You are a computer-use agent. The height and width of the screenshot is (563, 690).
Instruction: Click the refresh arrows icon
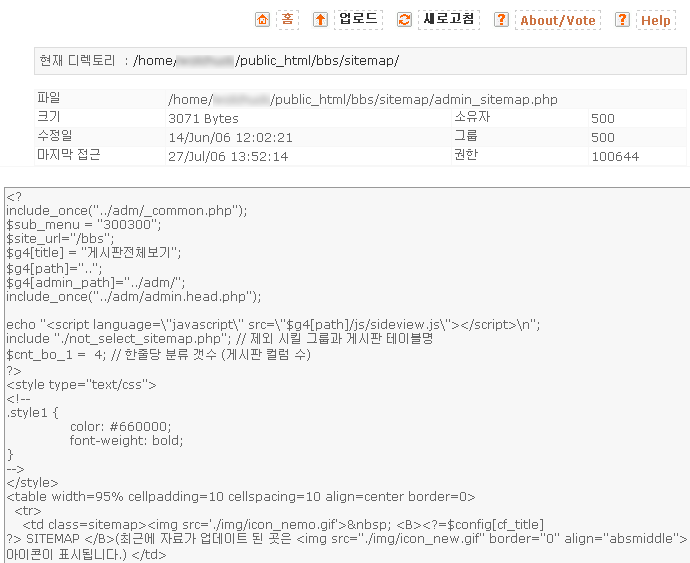coord(404,20)
